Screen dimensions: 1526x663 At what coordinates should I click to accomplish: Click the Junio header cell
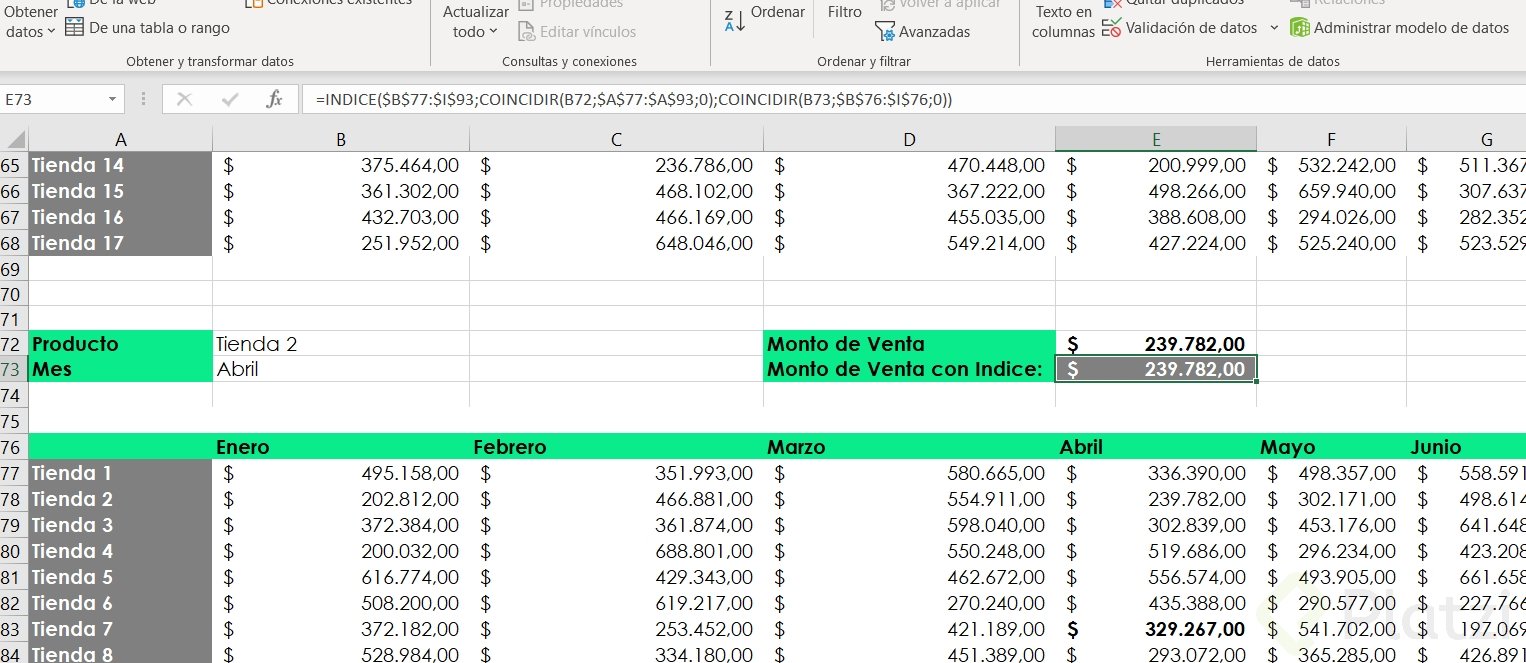[1466, 447]
